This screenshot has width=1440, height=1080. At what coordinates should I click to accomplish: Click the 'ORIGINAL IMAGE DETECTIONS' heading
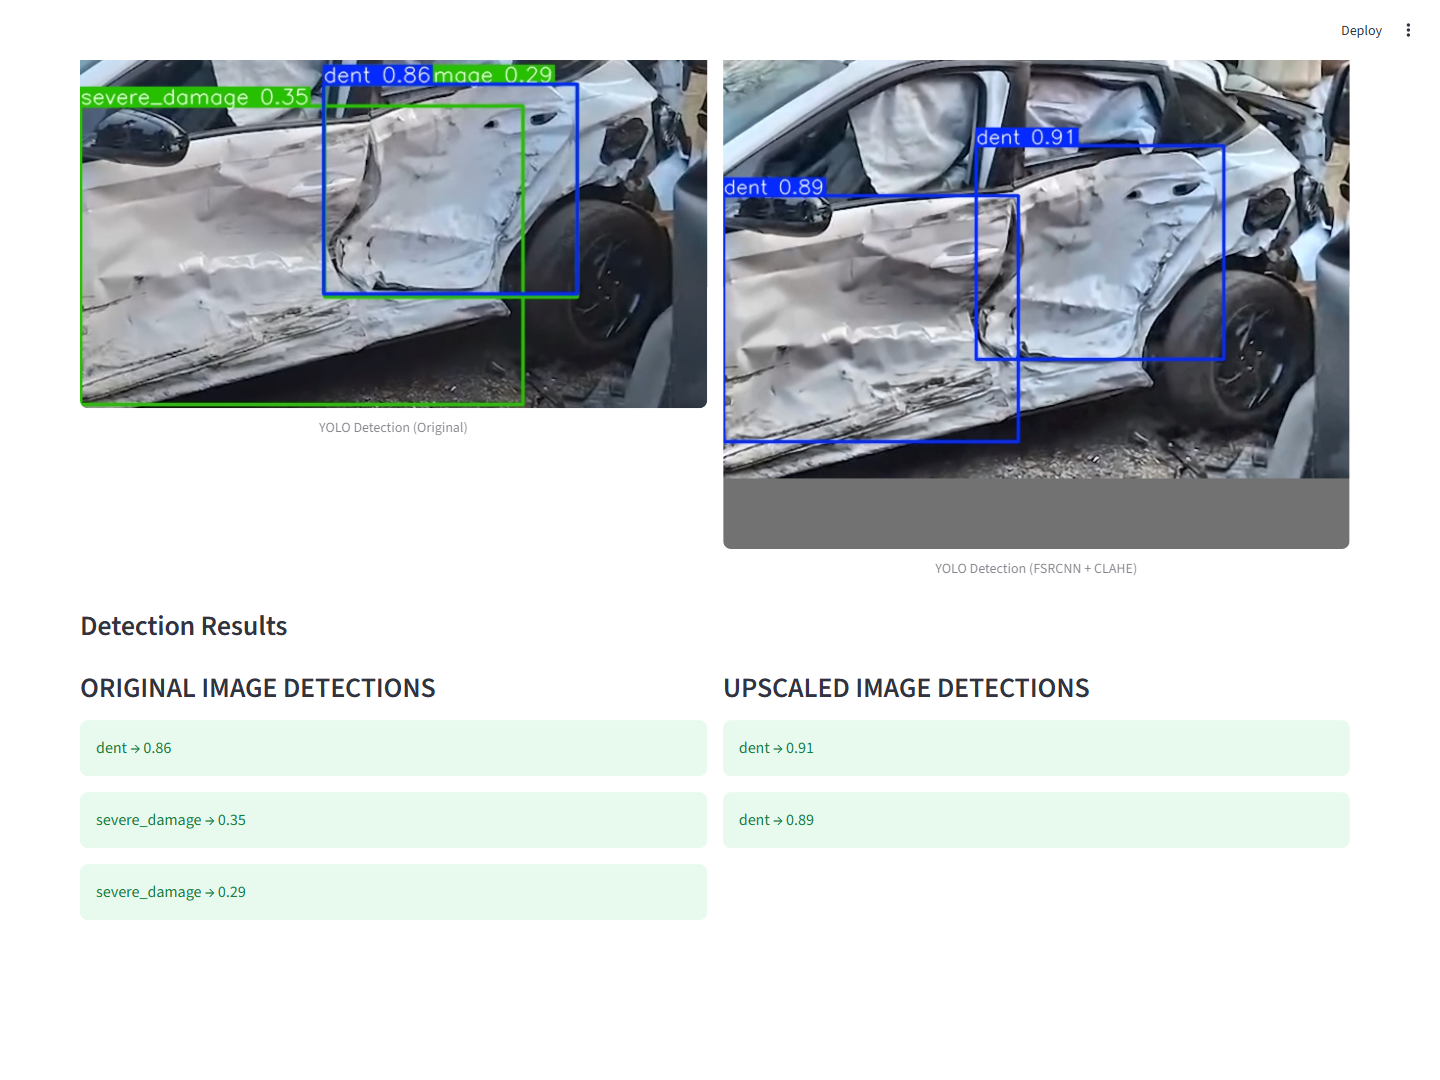click(x=258, y=688)
